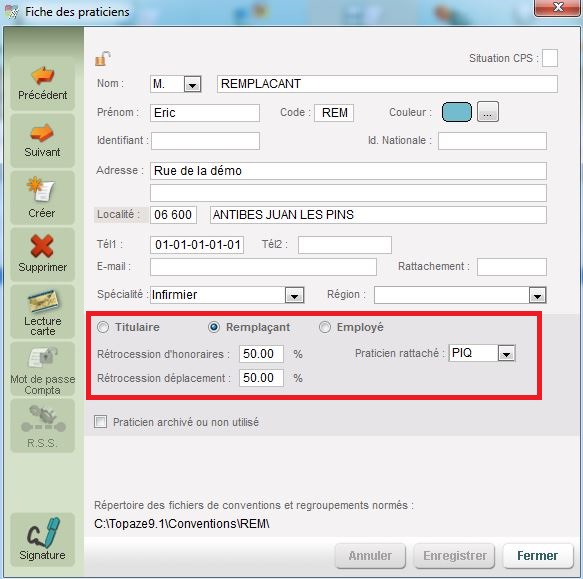The image size is (583, 579).
Task: Create a new practitioner with Créer
Action: [42, 198]
